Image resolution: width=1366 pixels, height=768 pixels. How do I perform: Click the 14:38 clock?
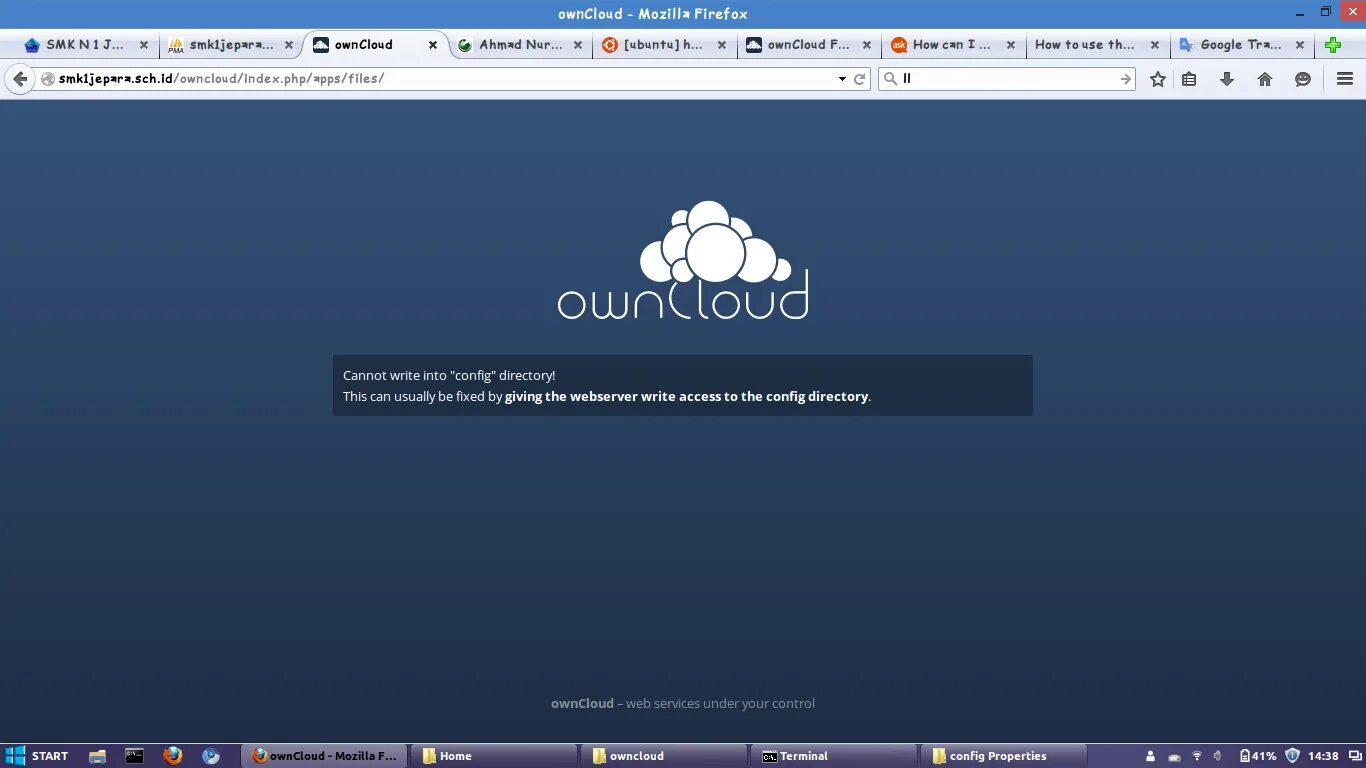tap(1323, 756)
